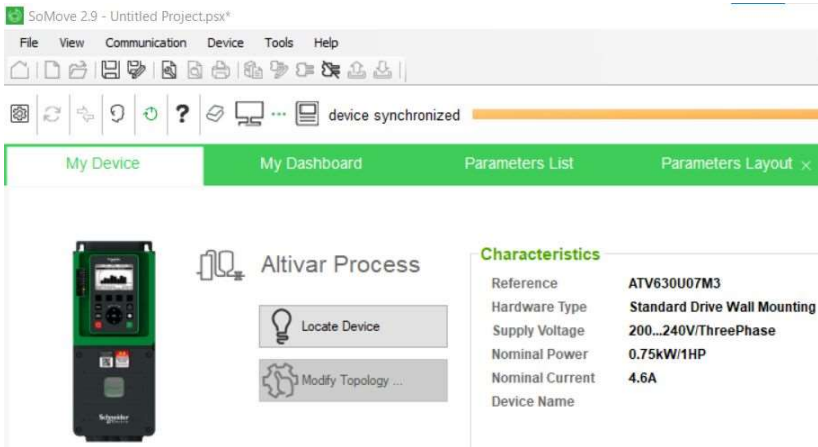Click the Home start page icon
Image resolution: width=818 pixels, height=447 pixels.
(20, 70)
